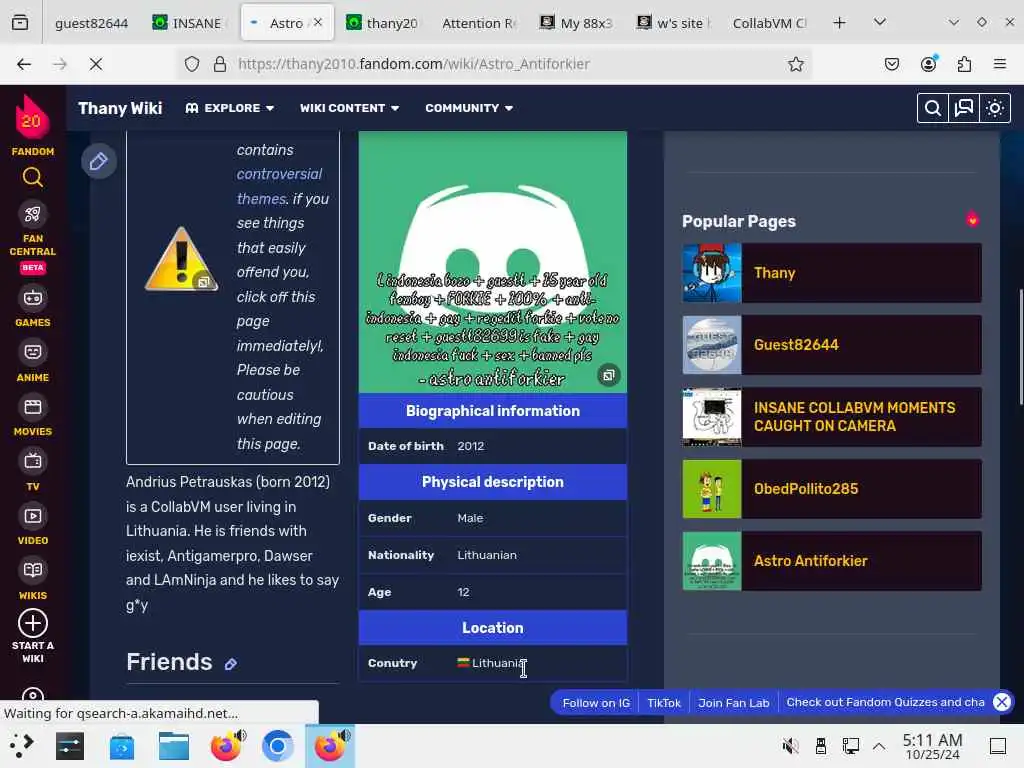The image size is (1024, 768).
Task: Enlarge the infobox Discord image icon
Action: [609, 375]
